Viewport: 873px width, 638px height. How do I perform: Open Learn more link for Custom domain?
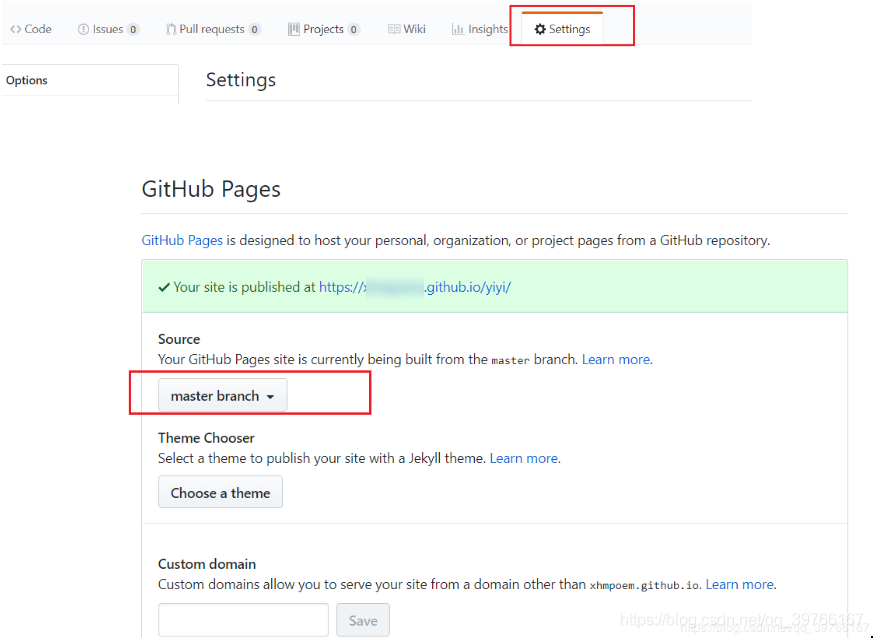[x=739, y=585]
